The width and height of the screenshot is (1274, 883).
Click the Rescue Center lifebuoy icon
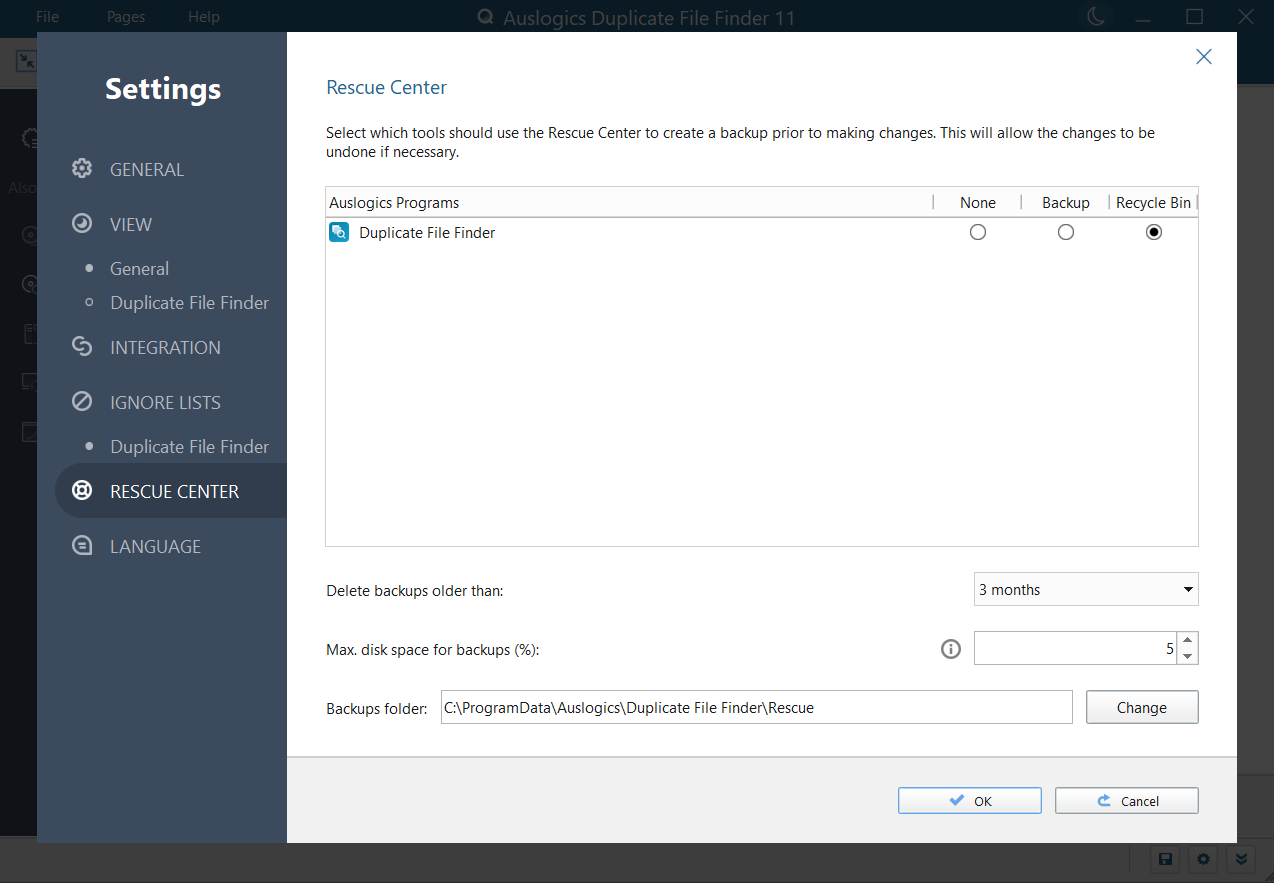tap(82, 491)
